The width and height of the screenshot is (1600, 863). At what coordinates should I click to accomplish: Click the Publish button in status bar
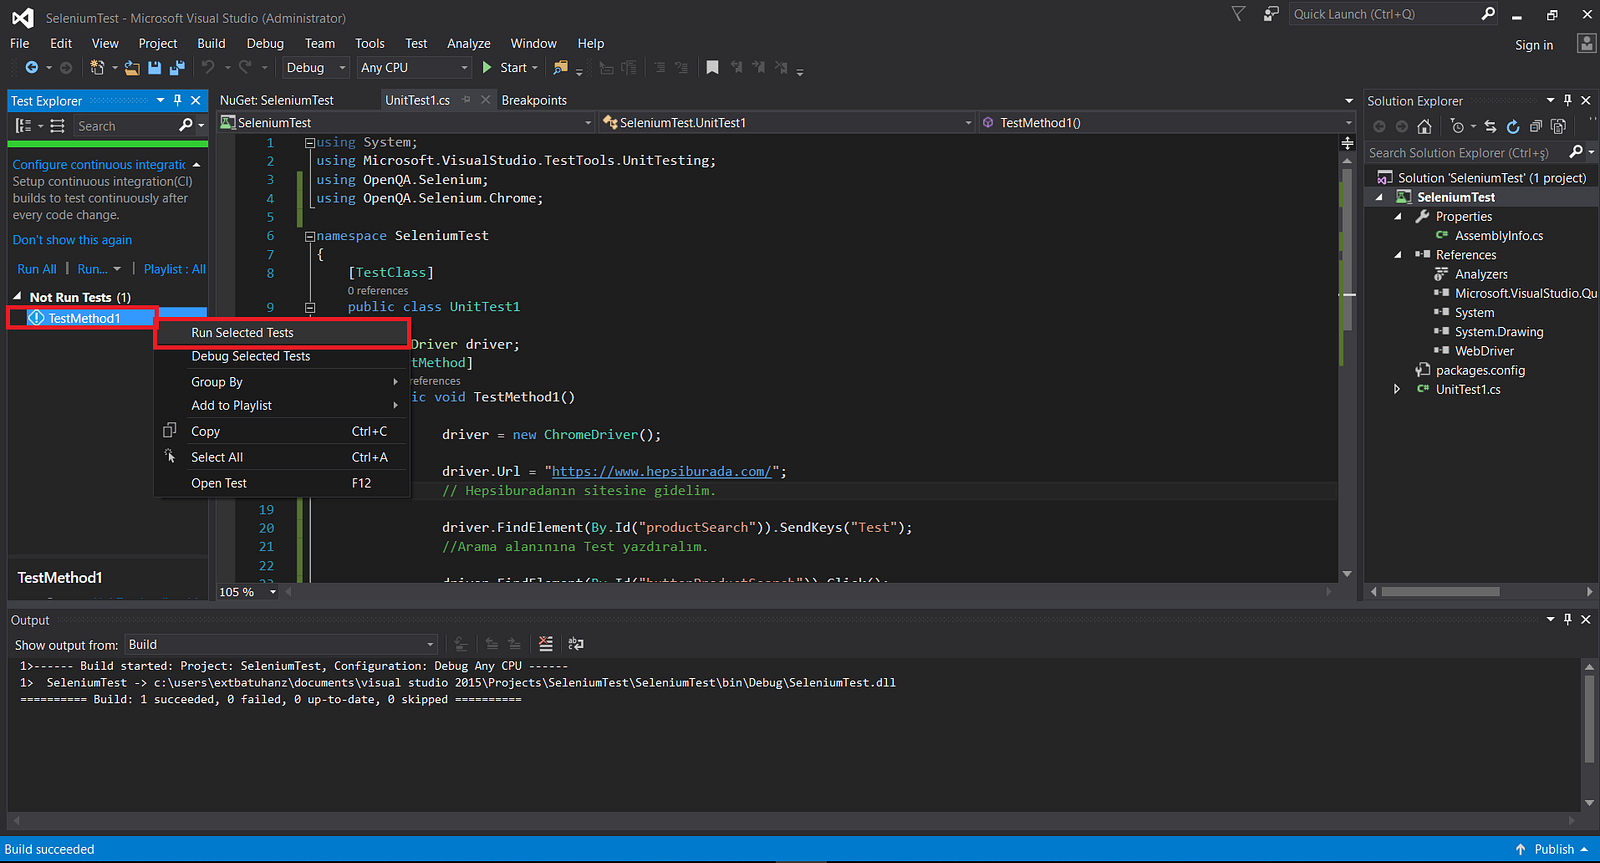coord(1554,849)
